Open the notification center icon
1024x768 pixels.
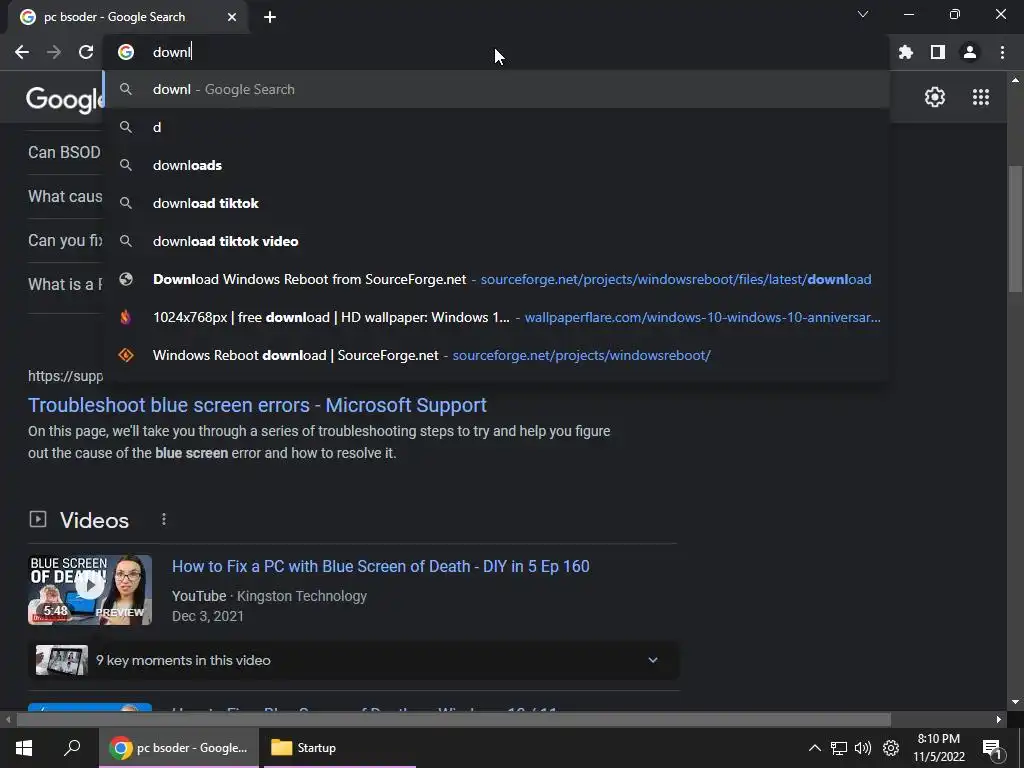[992, 749]
